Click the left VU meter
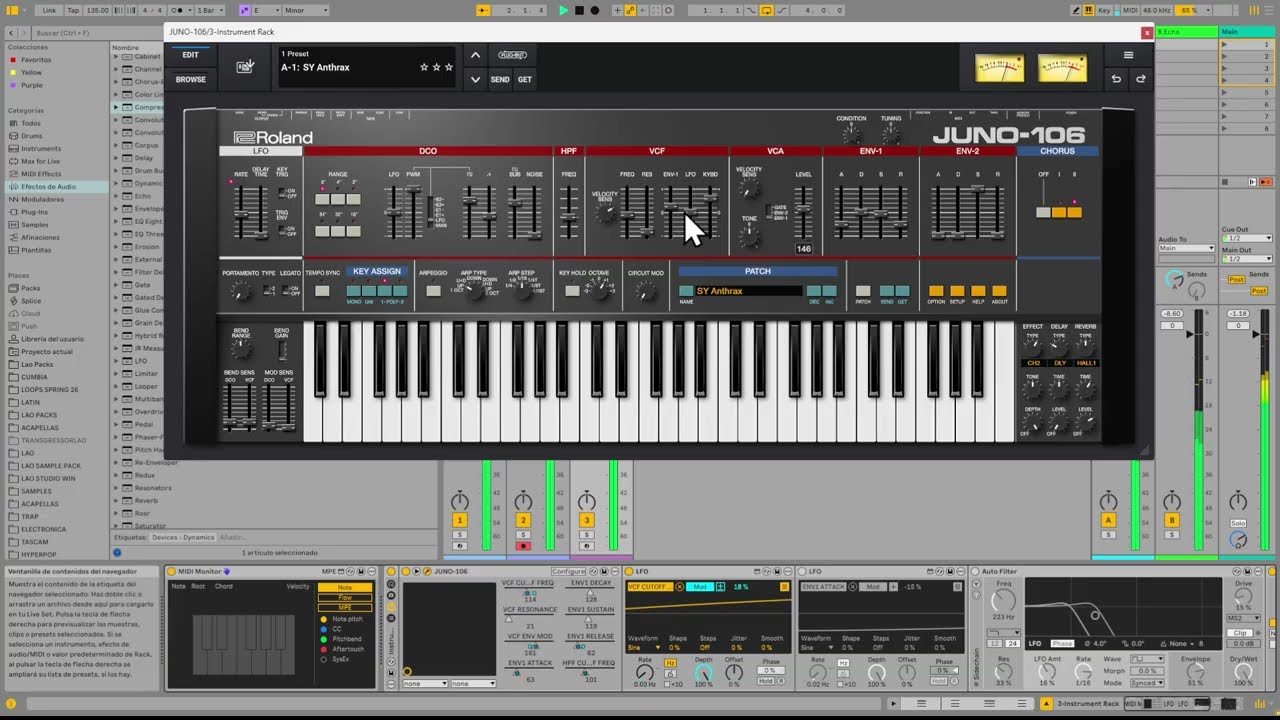Viewport: 1280px width, 720px height. pos(999,68)
